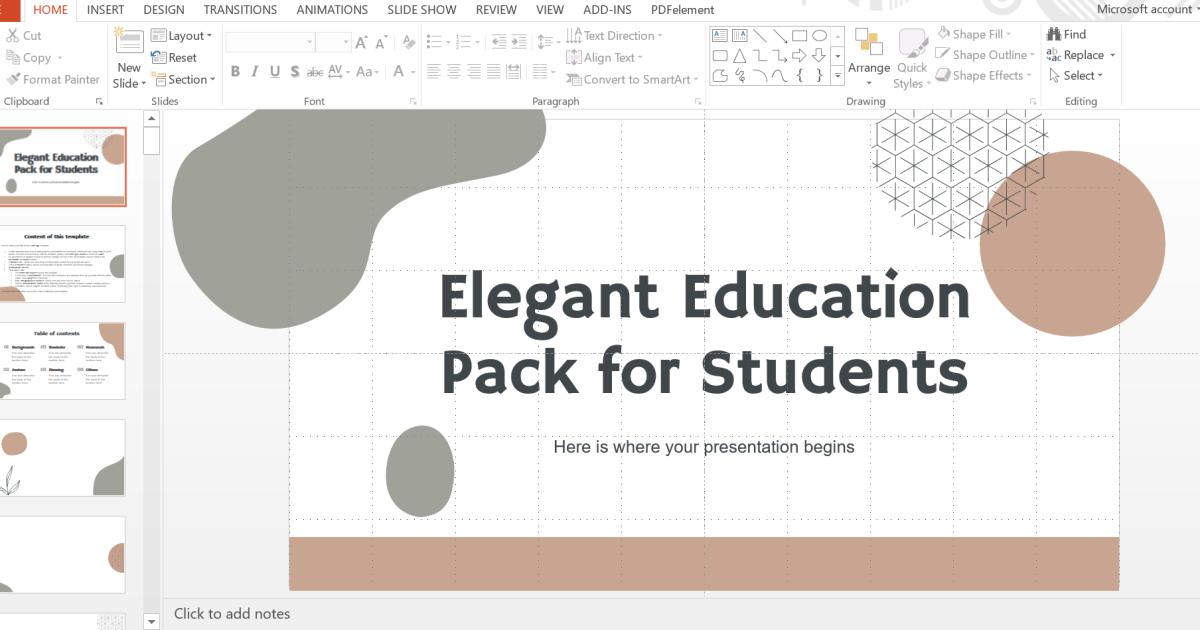Switch to the DESIGN tab
The height and width of the screenshot is (630, 1200).
163,10
